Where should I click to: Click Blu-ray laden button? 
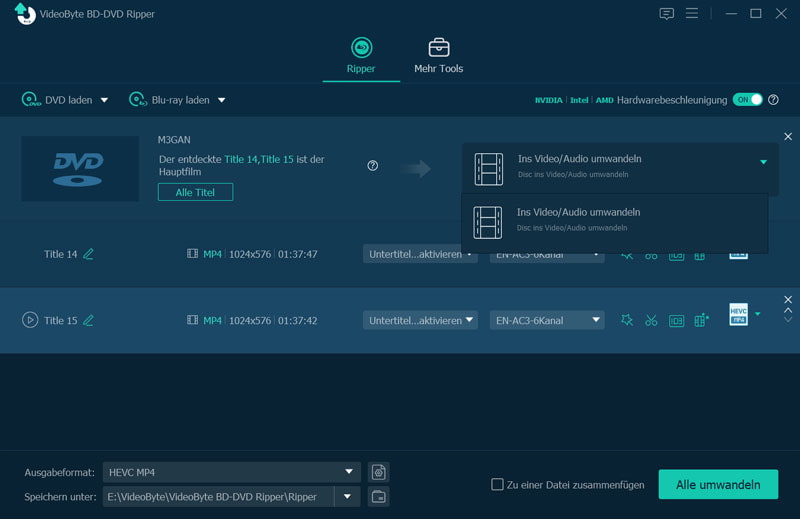pos(169,100)
